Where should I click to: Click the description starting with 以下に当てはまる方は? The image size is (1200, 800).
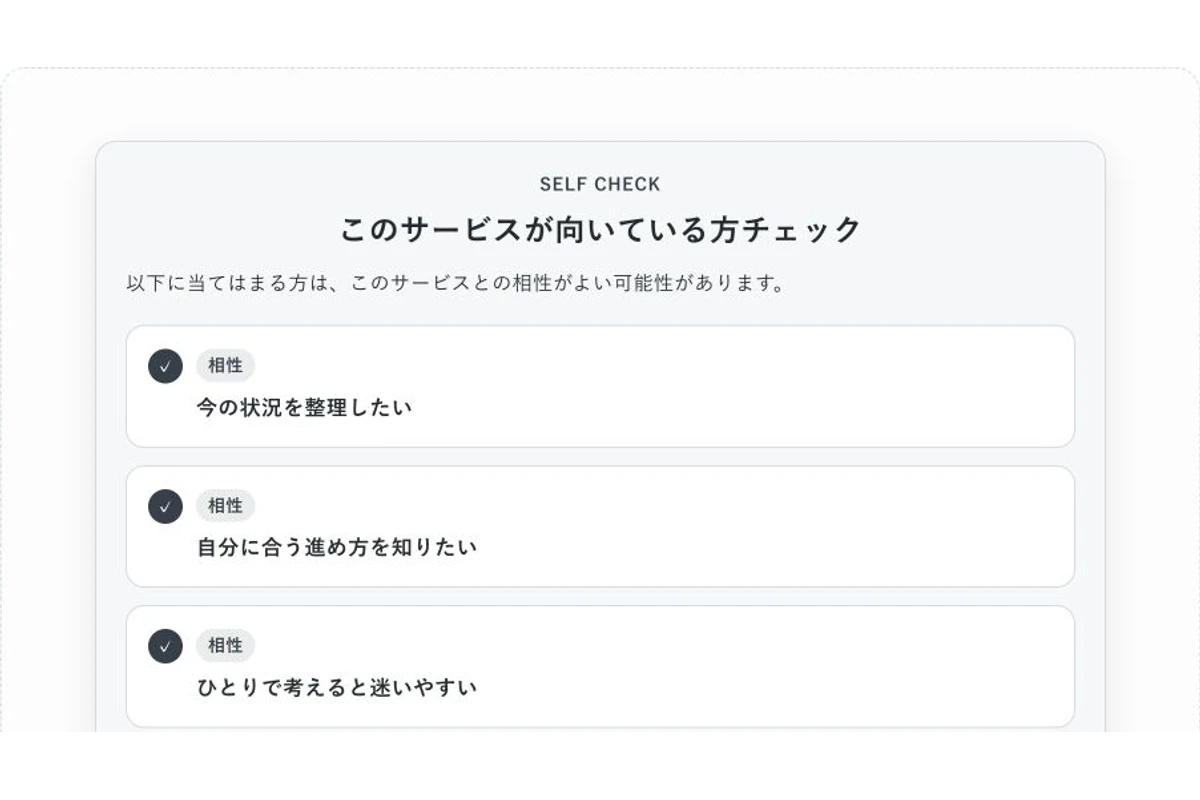(456, 283)
